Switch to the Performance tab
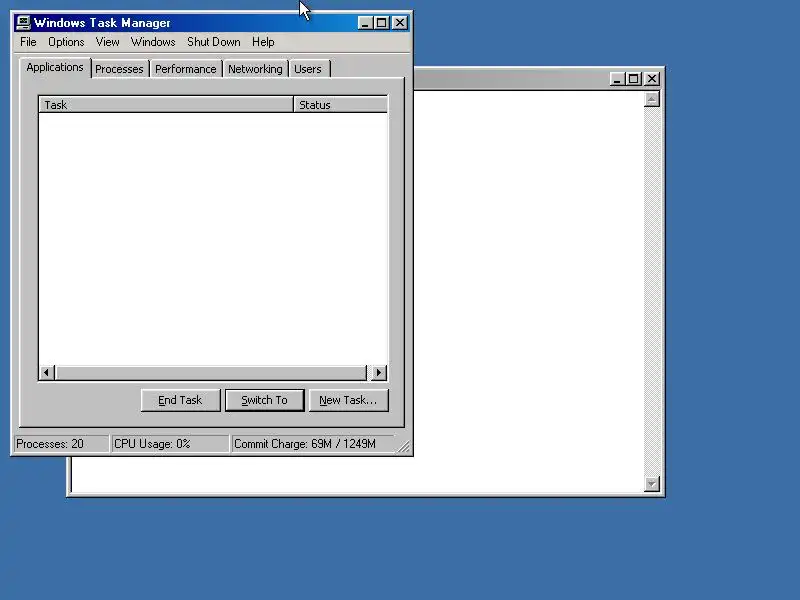Image resolution: width=800 pixels, height=600 pixels. coord(186,69)
